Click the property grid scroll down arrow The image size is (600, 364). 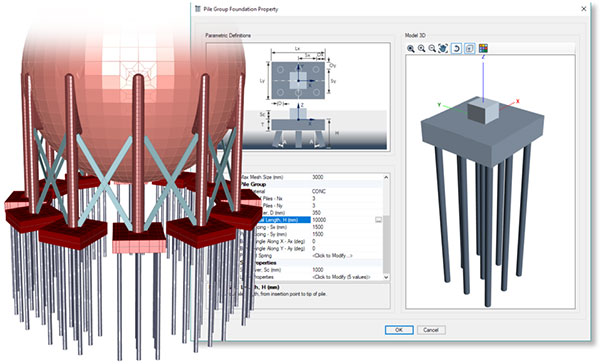coord(386,277)
